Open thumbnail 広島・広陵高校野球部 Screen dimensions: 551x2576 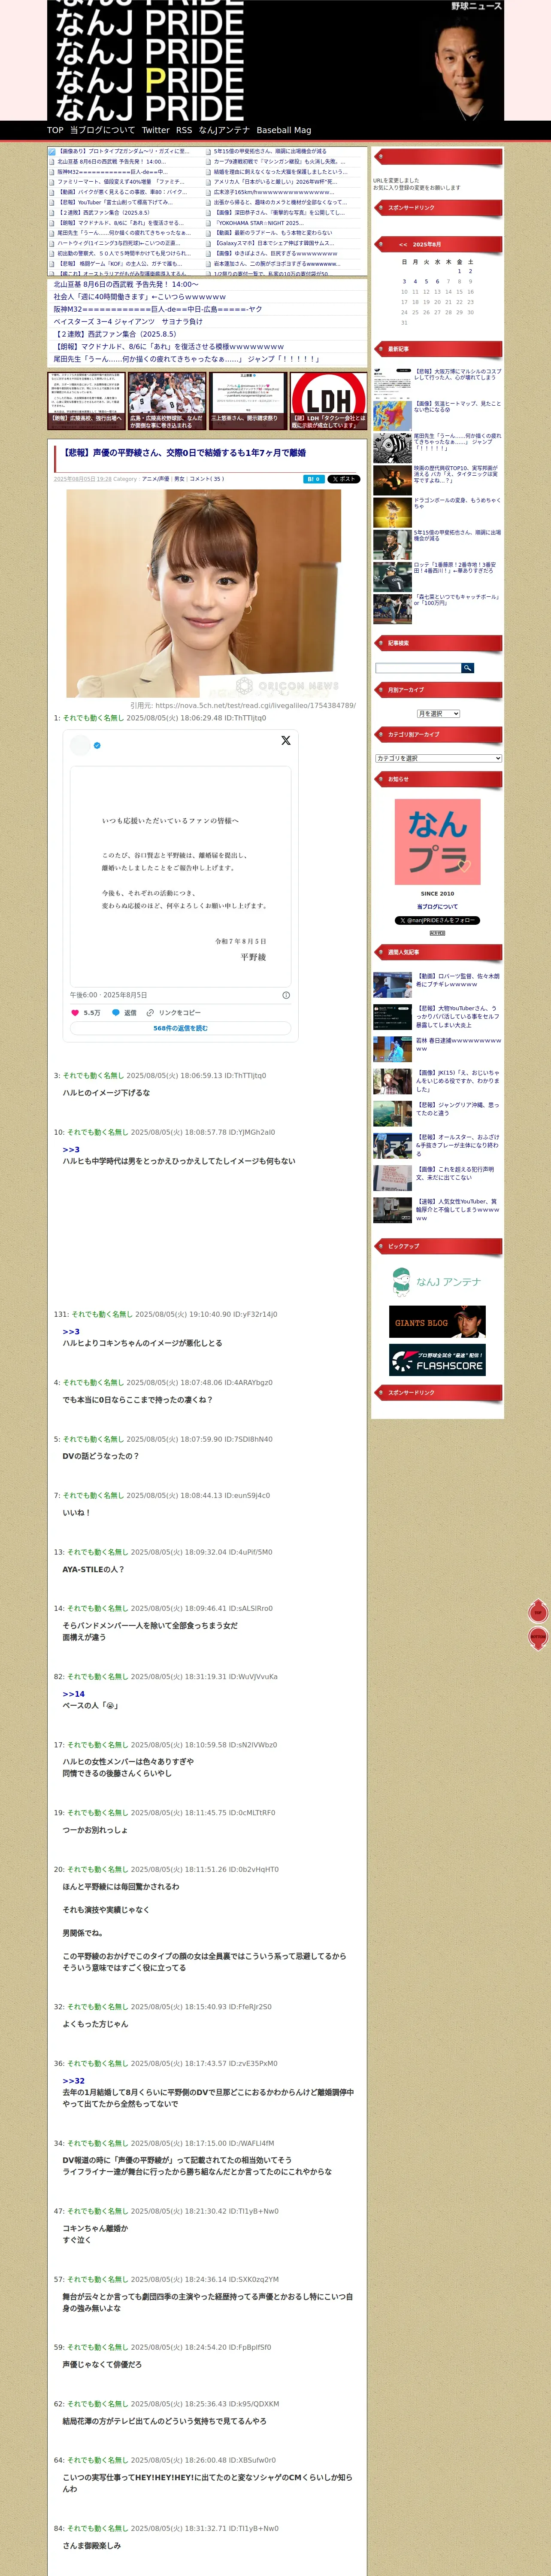click(x=166, y=401)
